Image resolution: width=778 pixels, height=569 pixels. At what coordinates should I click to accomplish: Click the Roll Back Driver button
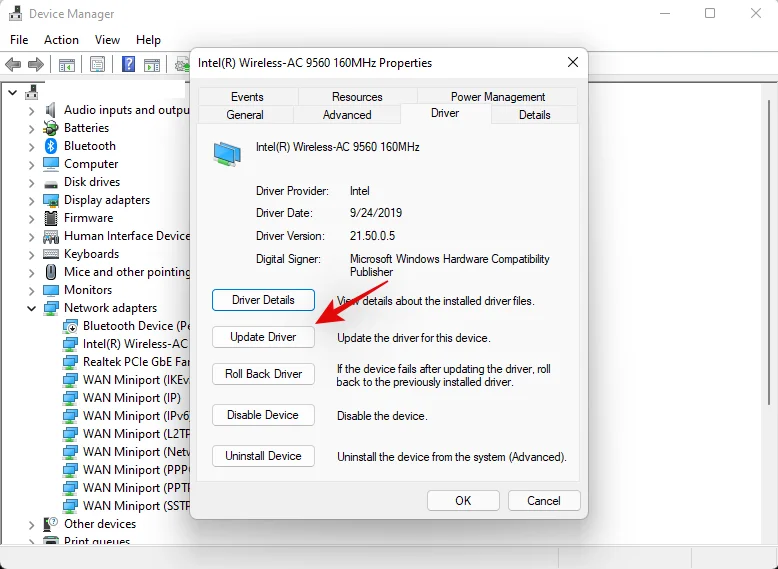[x=263, y=374]
